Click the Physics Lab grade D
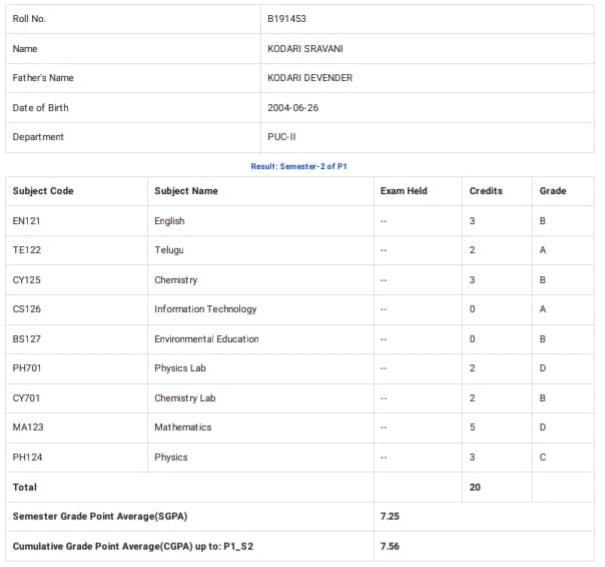This screenshot has height=567, width=605. point(542,368)
